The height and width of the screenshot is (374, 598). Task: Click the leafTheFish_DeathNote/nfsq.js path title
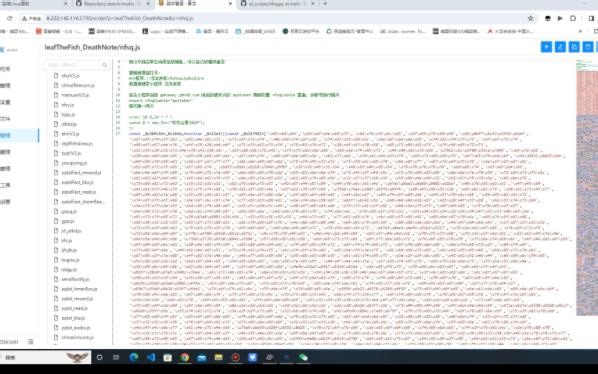(92, 47)
